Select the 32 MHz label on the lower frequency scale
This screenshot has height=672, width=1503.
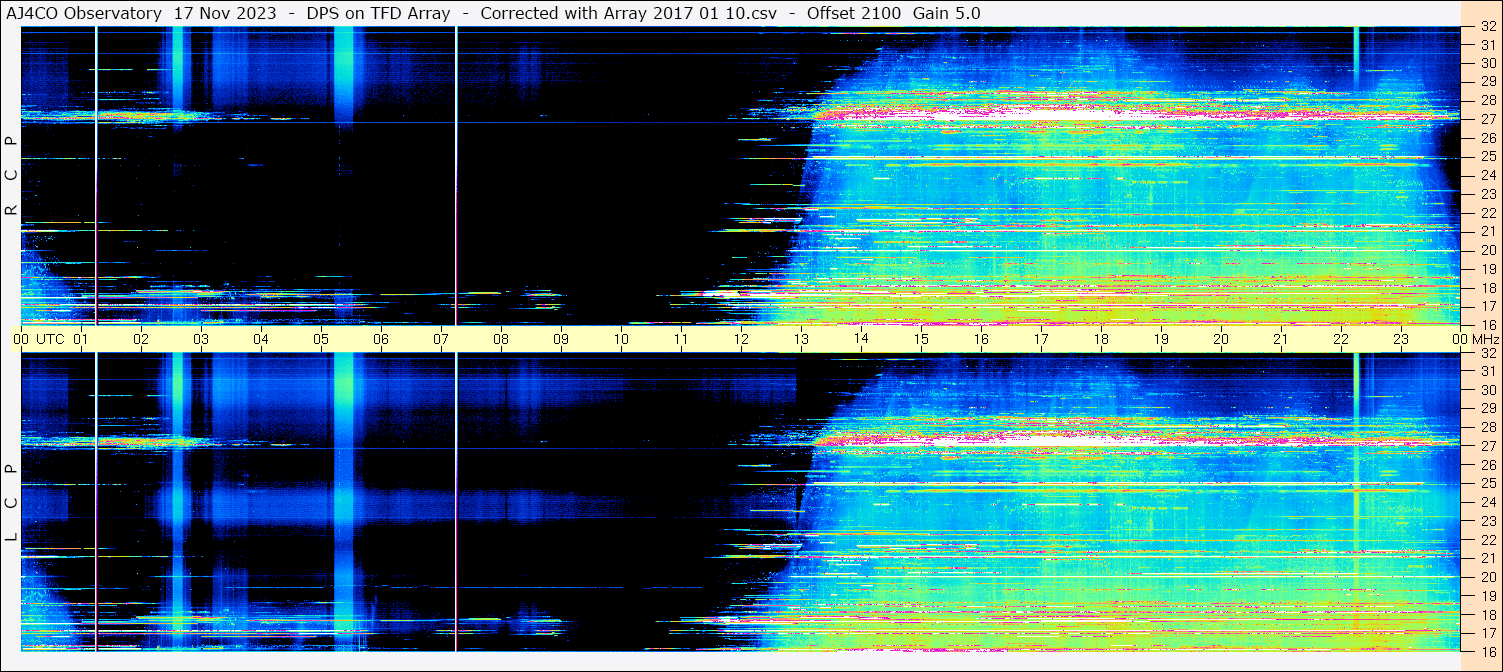[x=1487, y=353]
